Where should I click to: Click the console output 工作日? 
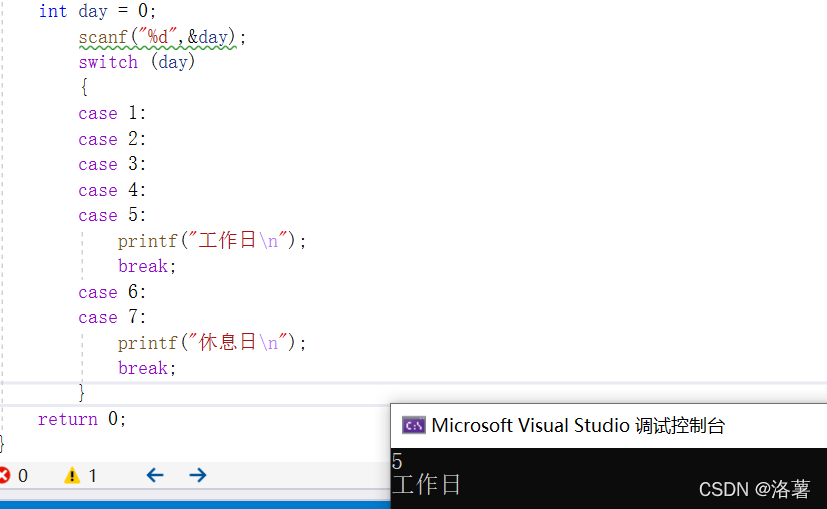(426, 484)
